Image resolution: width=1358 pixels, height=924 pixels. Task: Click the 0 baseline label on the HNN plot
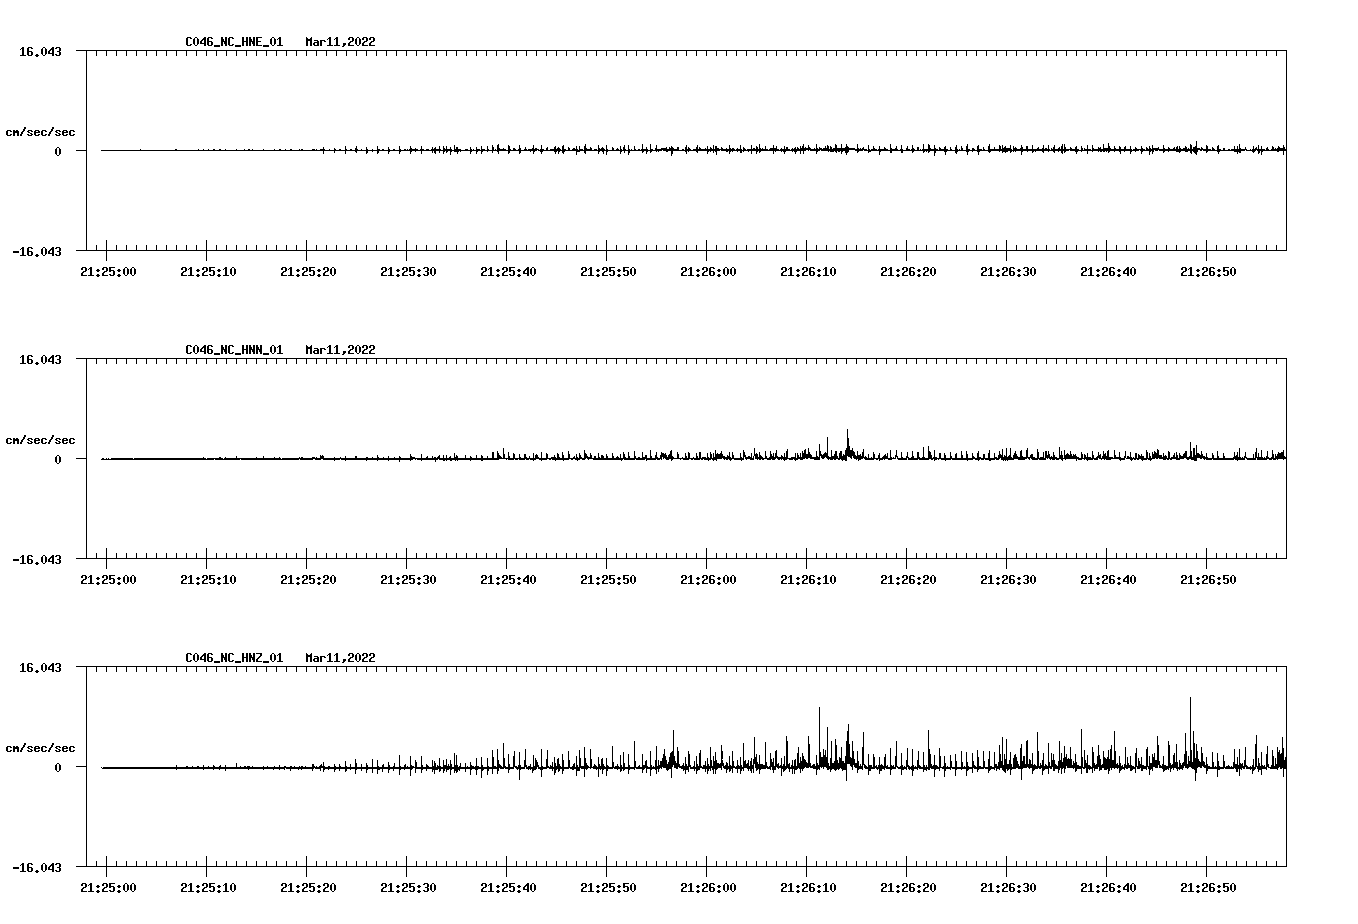[x=58, y=460]
